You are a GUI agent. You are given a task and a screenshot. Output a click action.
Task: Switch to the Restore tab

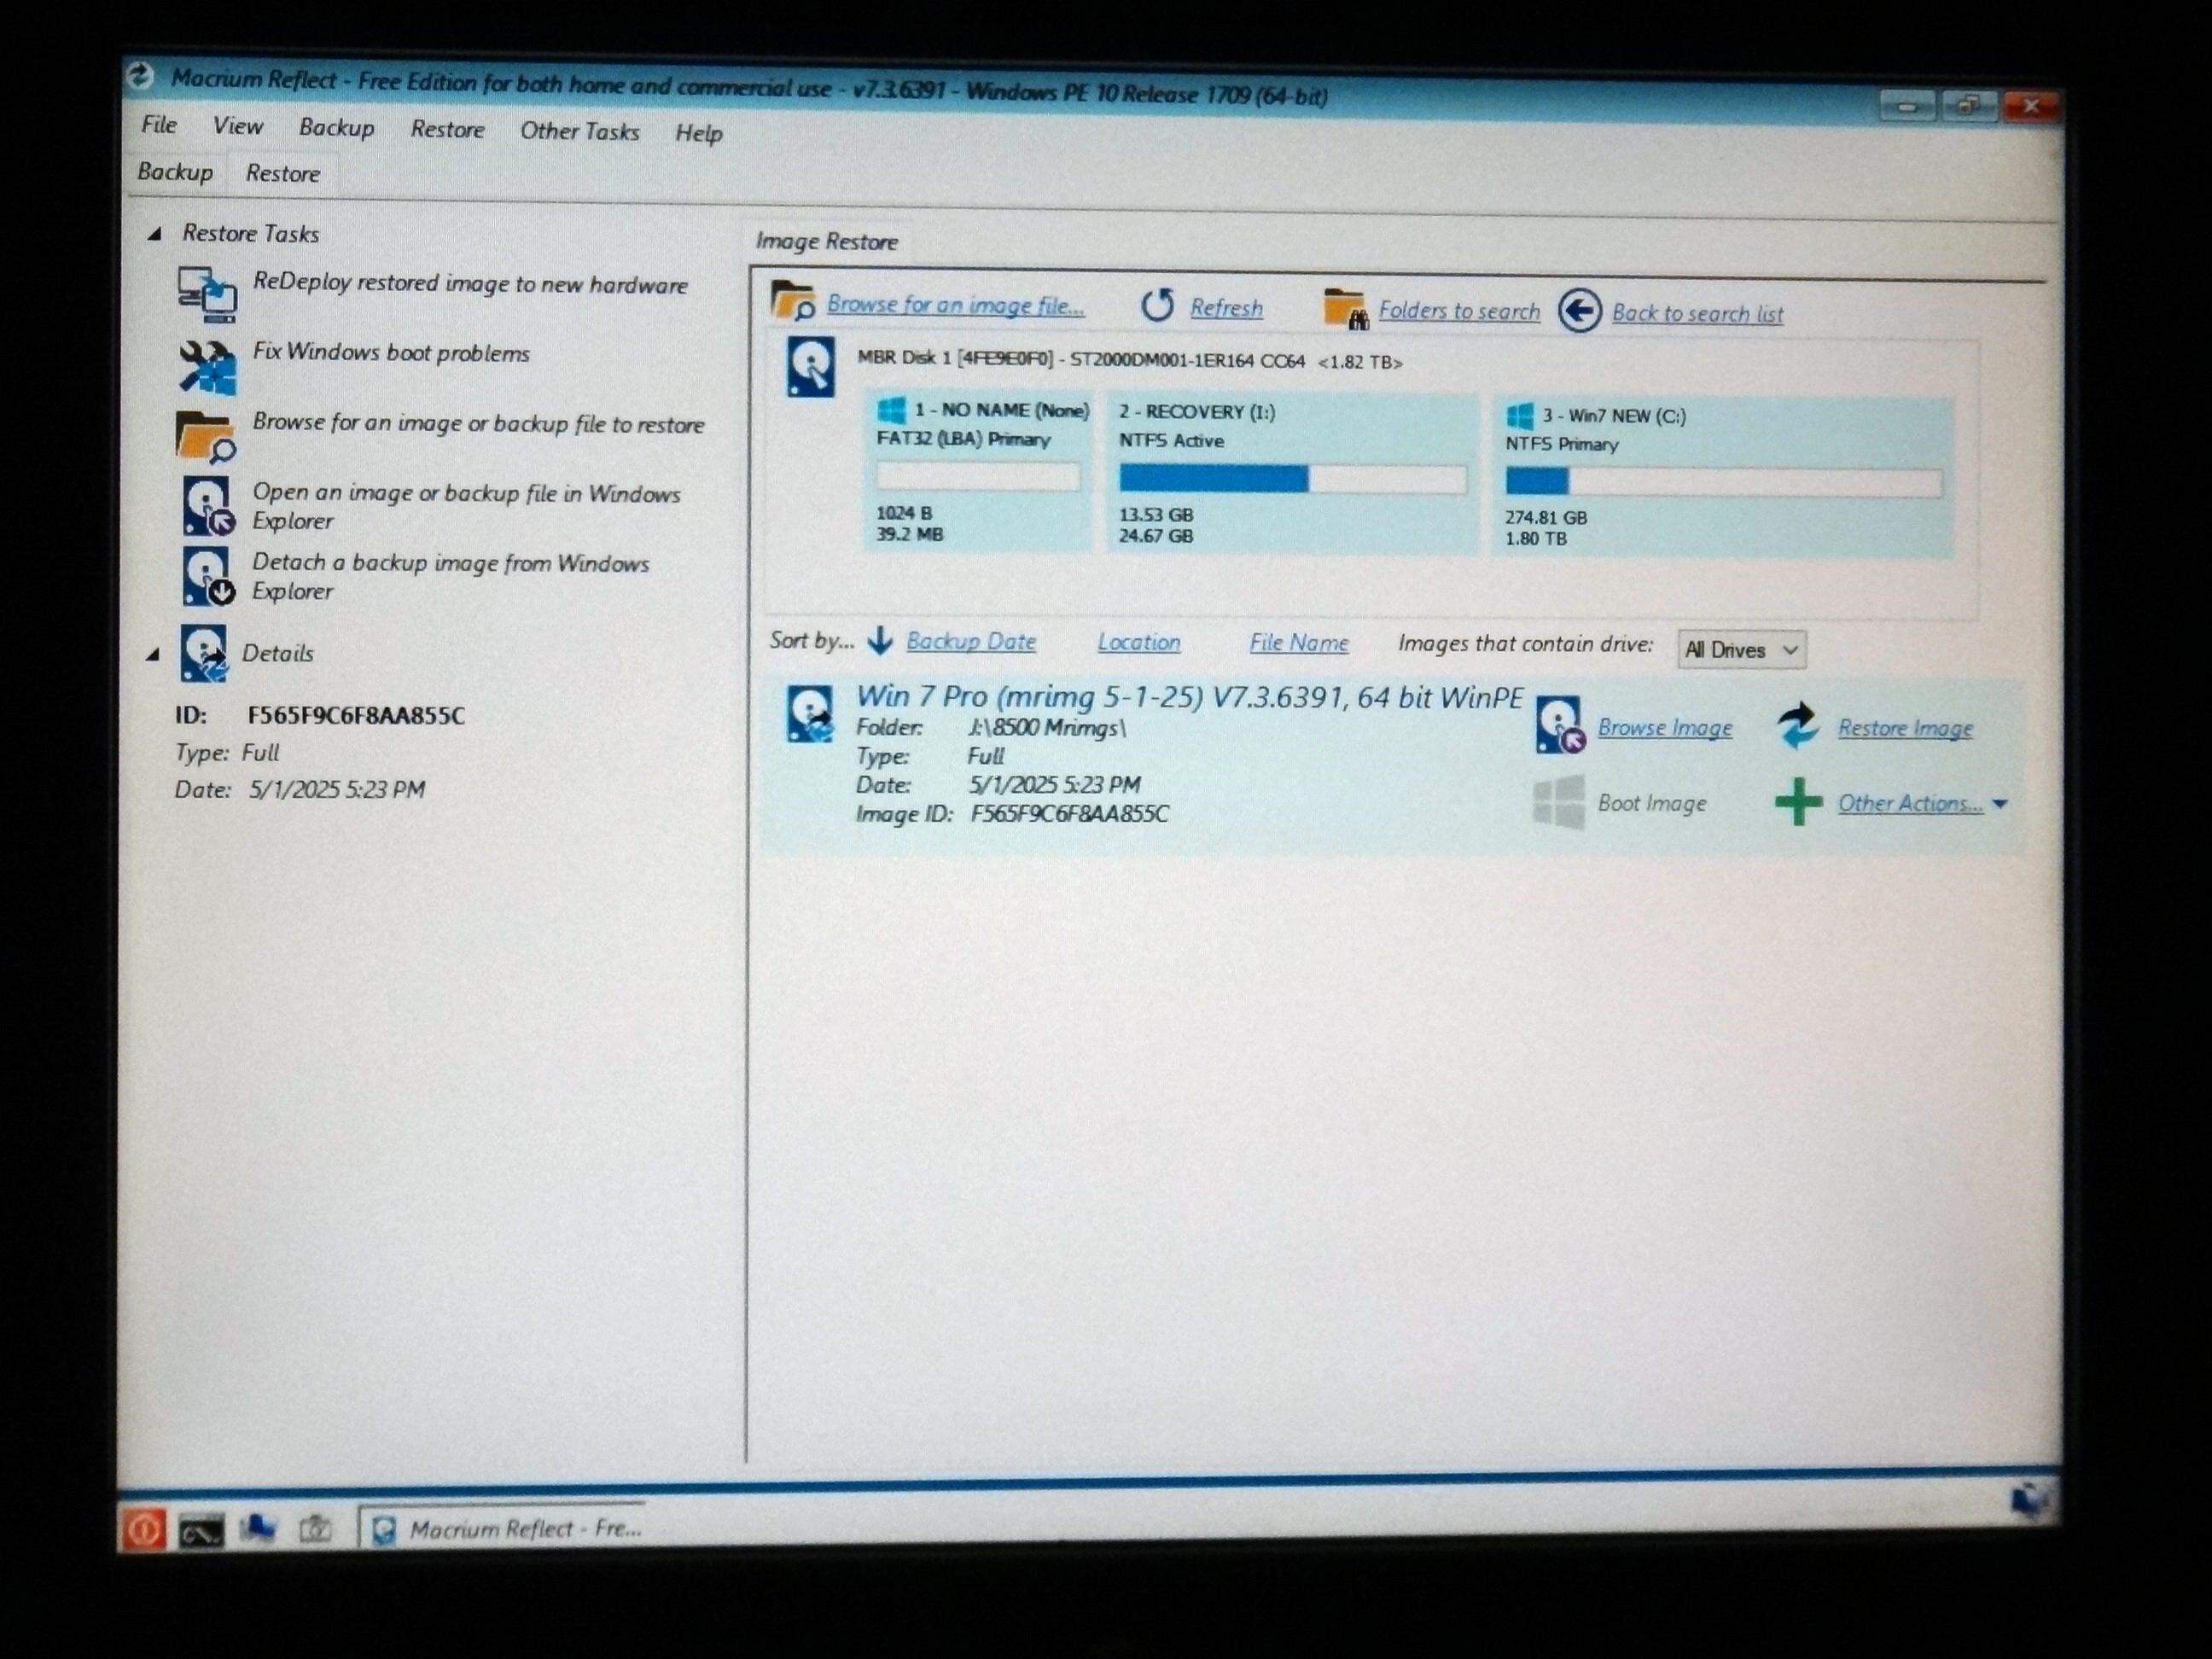click(283, 174)
